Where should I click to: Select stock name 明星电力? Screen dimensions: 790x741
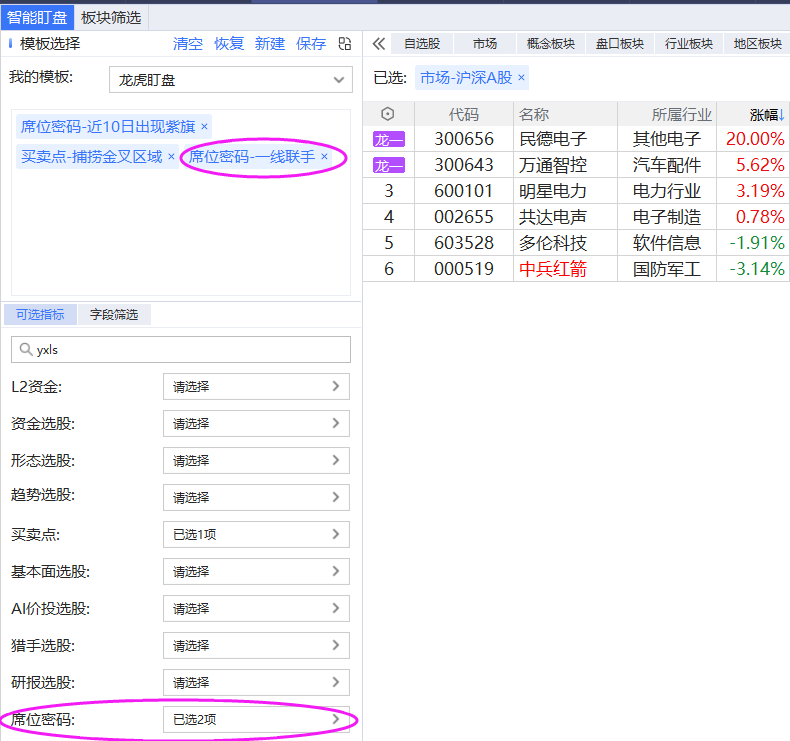(553, 191)
